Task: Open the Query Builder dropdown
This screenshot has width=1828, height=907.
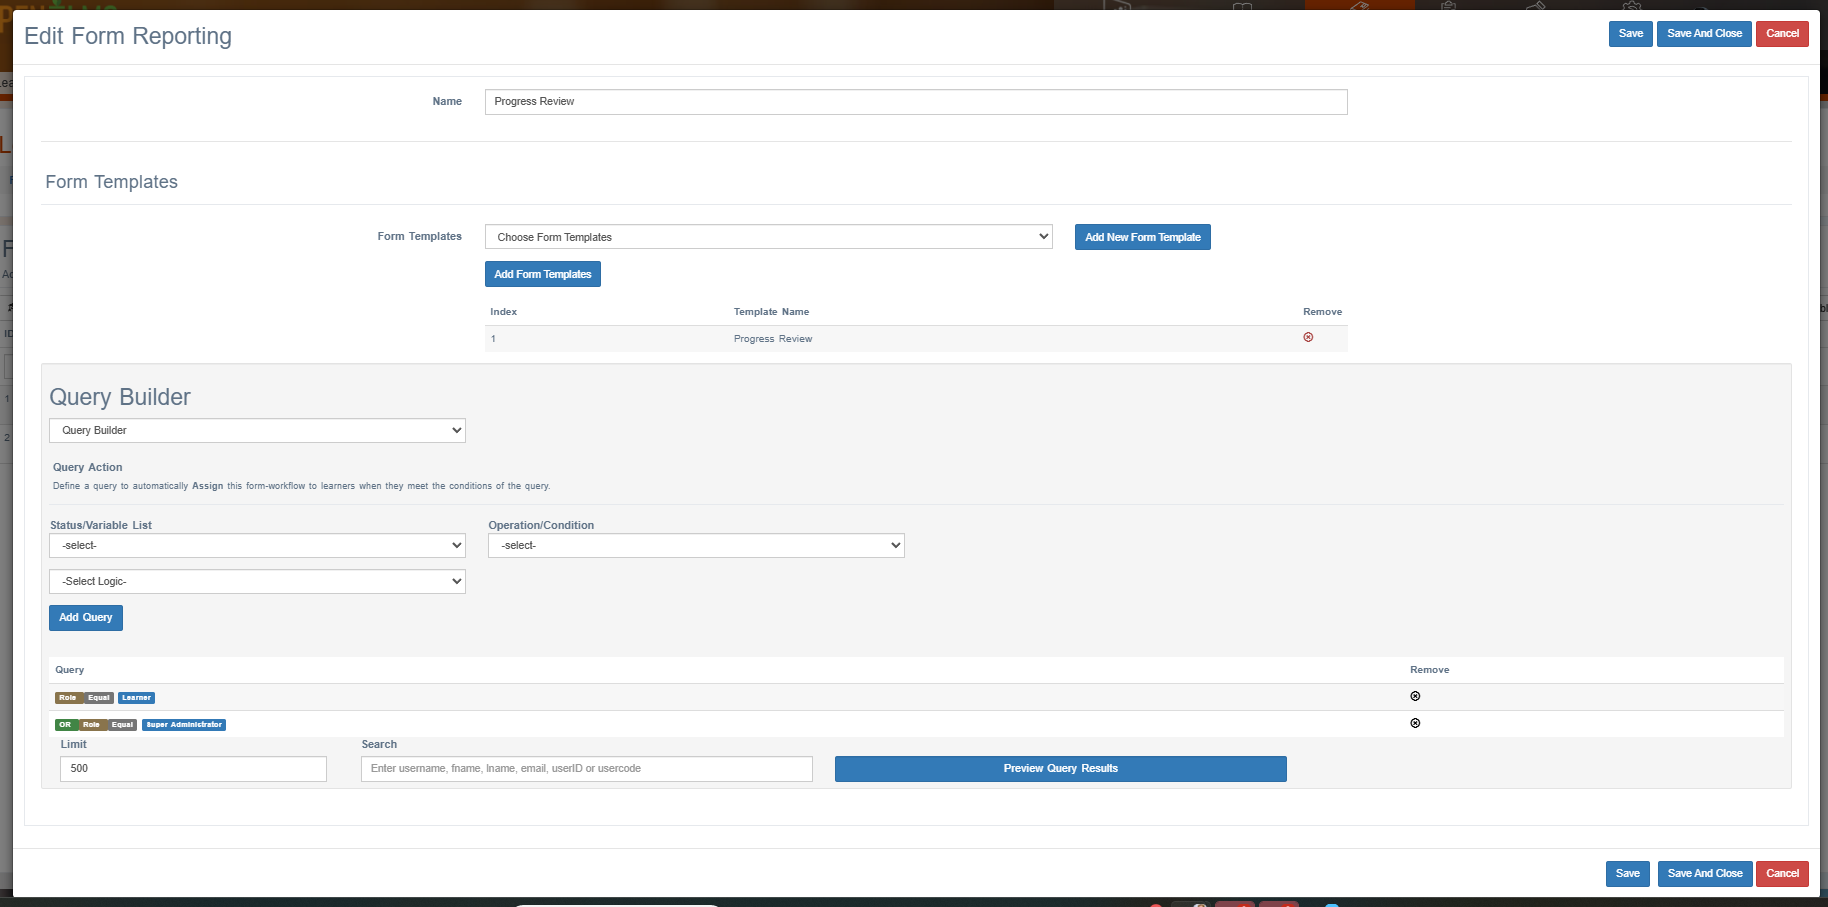Action: [257, 430]
